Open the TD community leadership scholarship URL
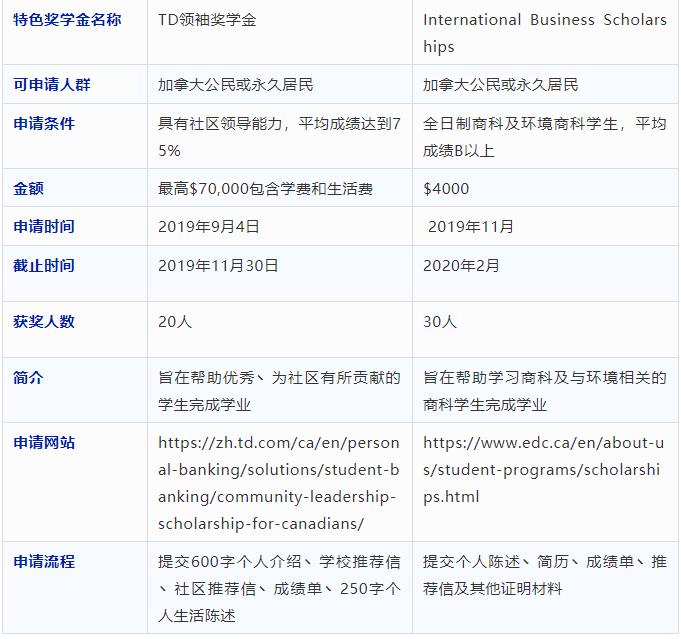This screenshot has height=639, width=681. coord(278,482)
